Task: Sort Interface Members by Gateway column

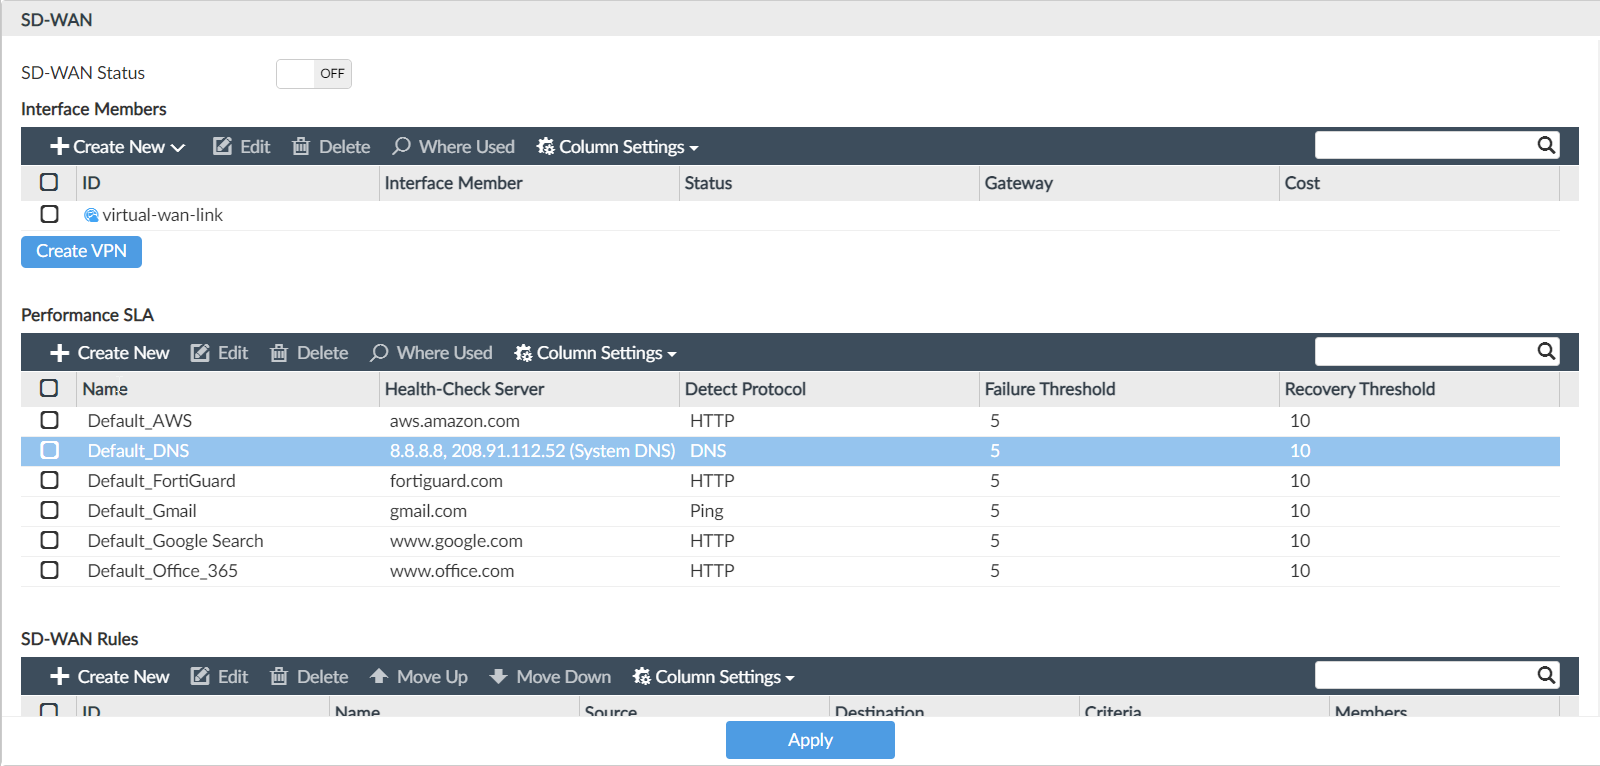Action: click(x=1018, y=183)
